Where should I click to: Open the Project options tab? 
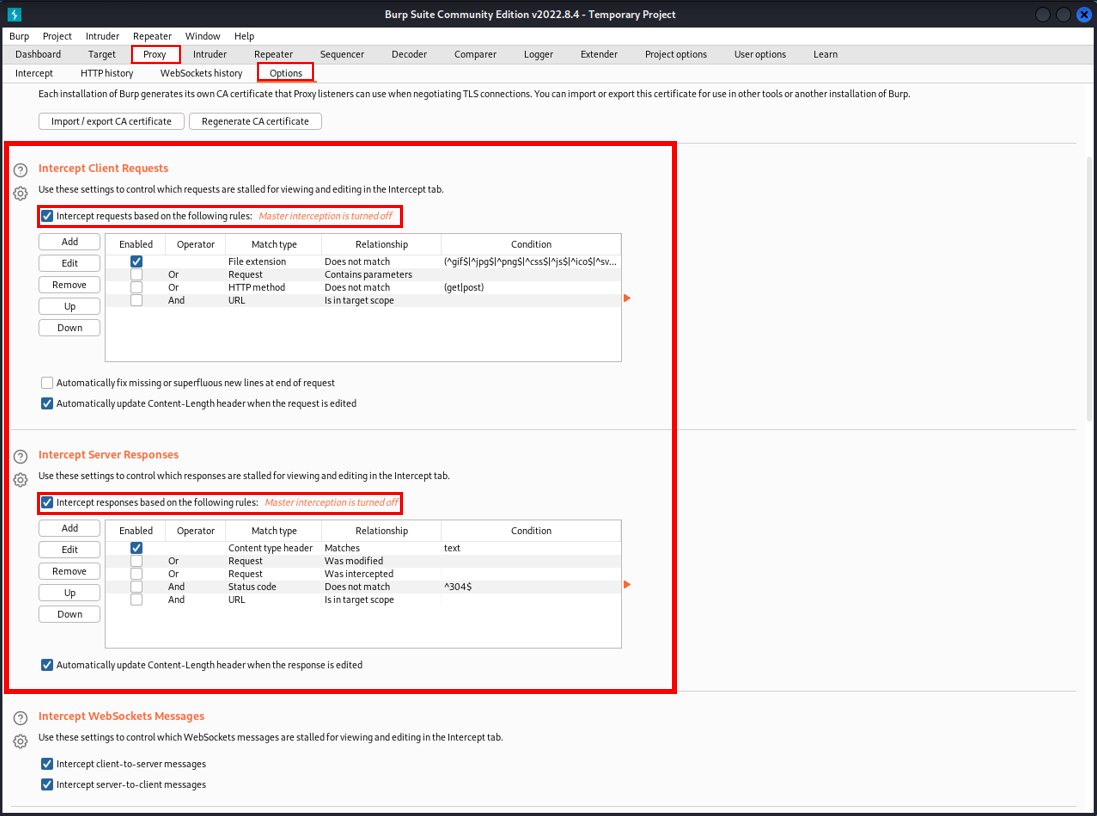click(676, 54)
